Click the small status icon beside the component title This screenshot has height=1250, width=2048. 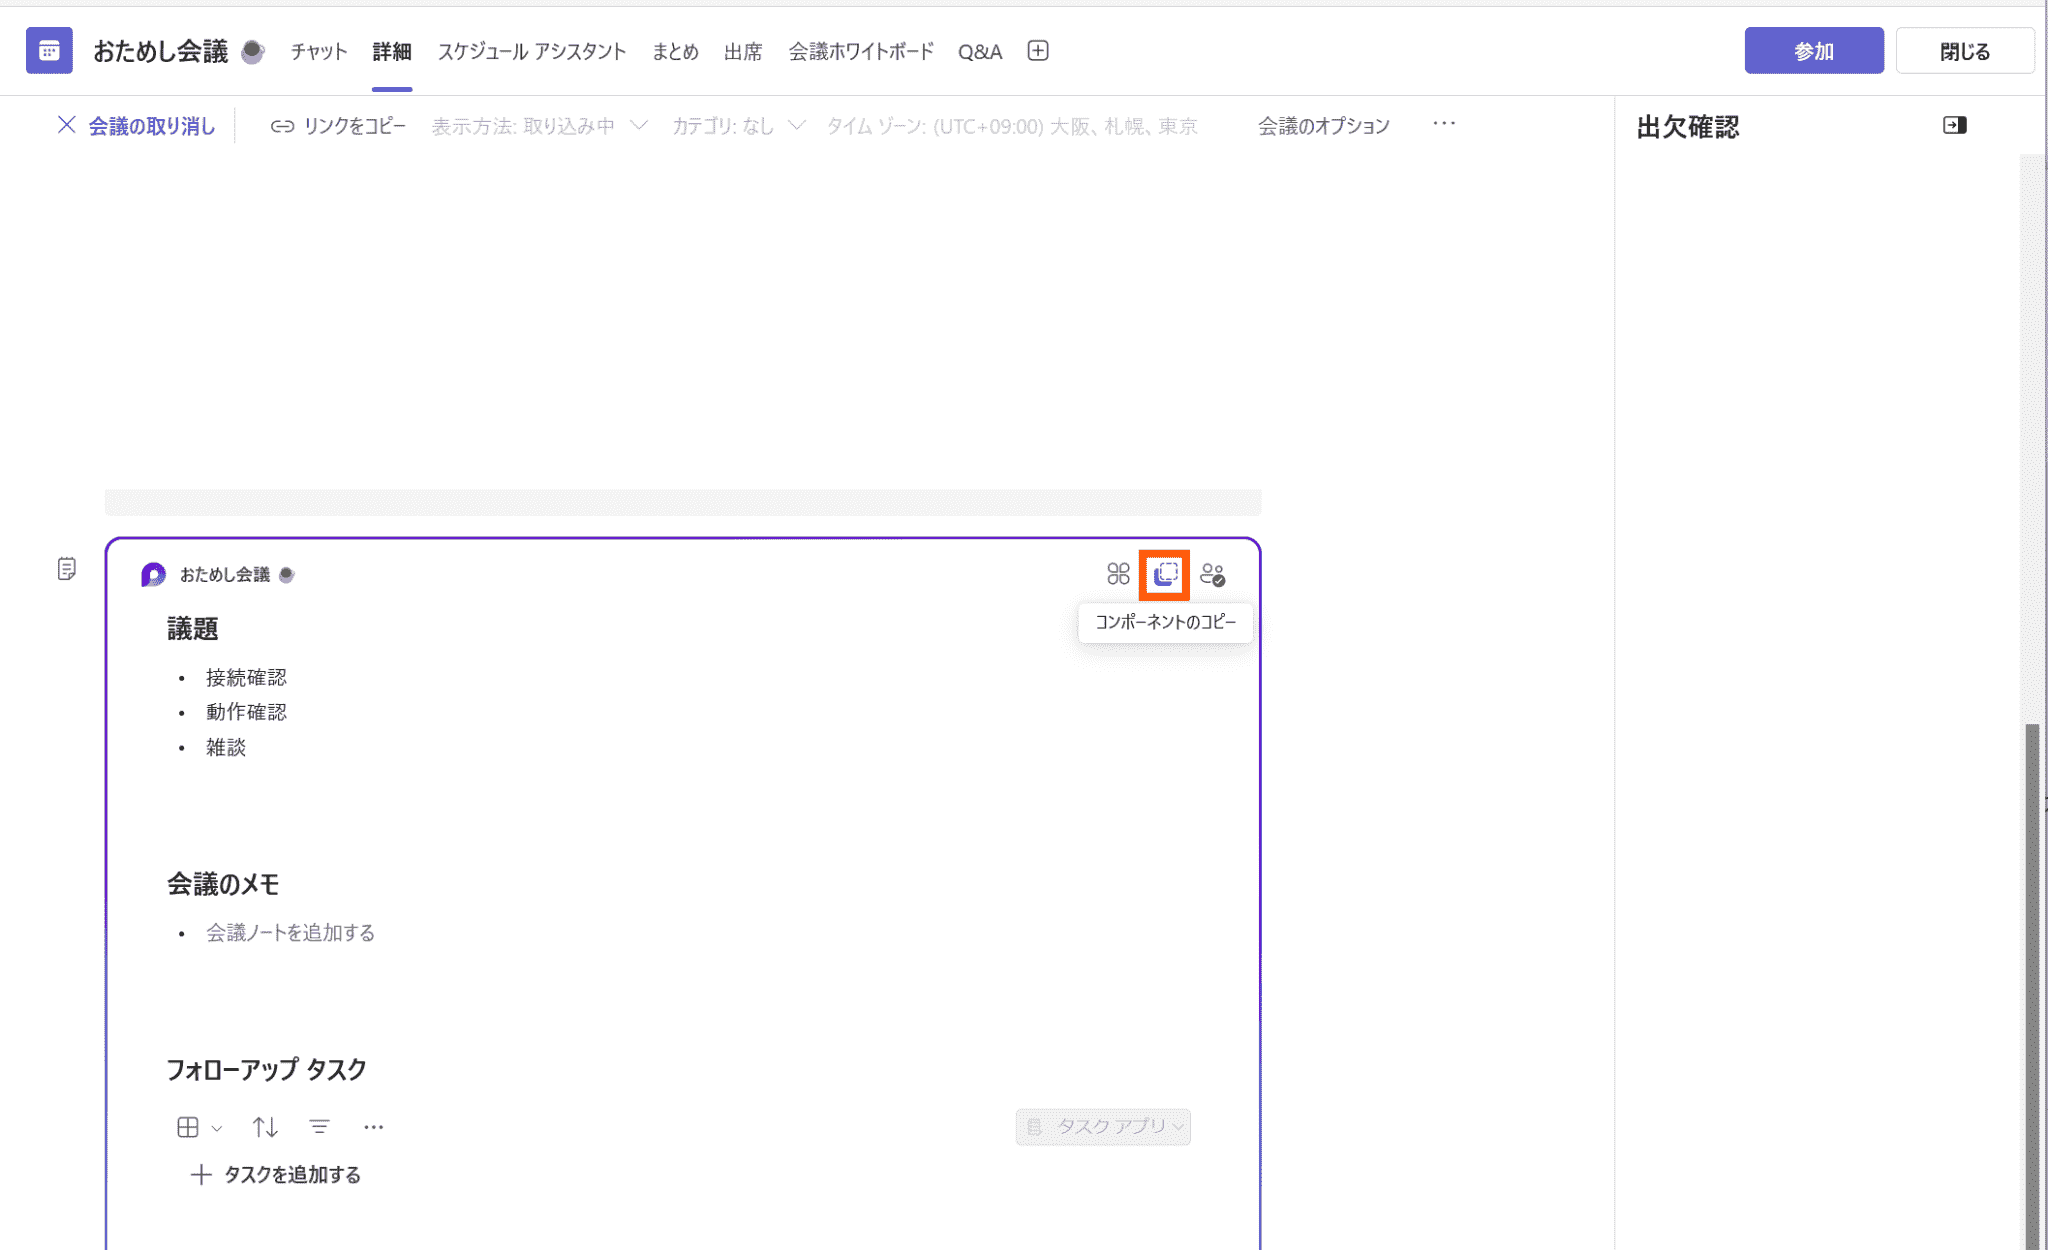[x=287, y=574]
